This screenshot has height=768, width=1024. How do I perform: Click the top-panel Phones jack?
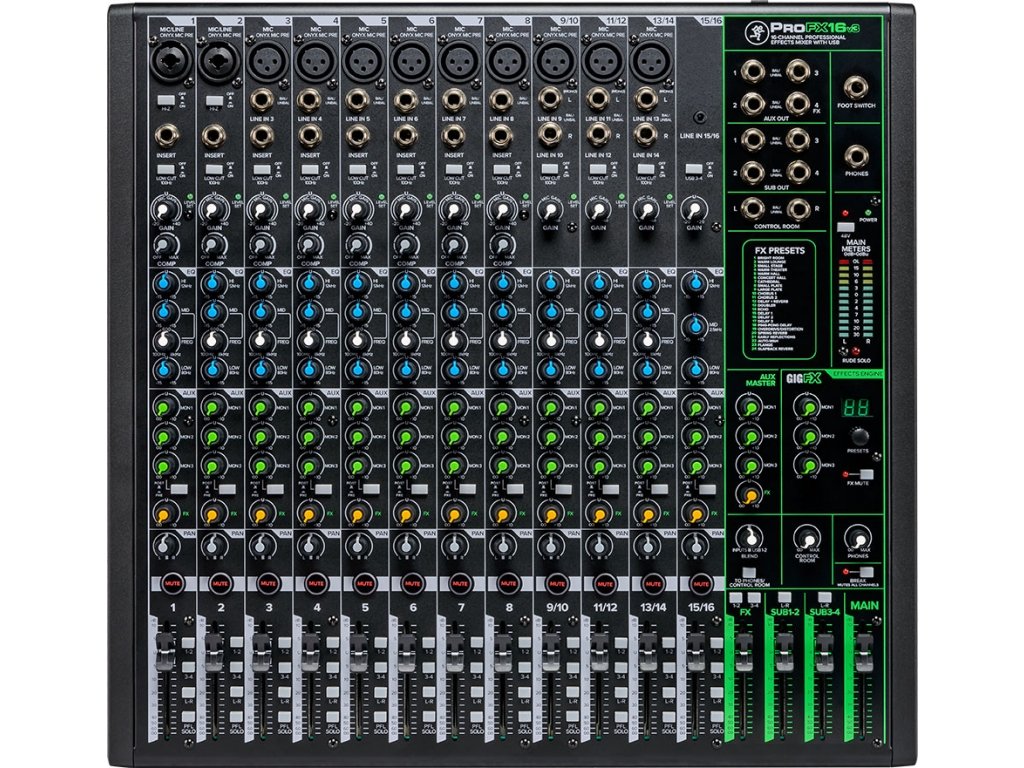pyautogui.click(x=857, y=157)
